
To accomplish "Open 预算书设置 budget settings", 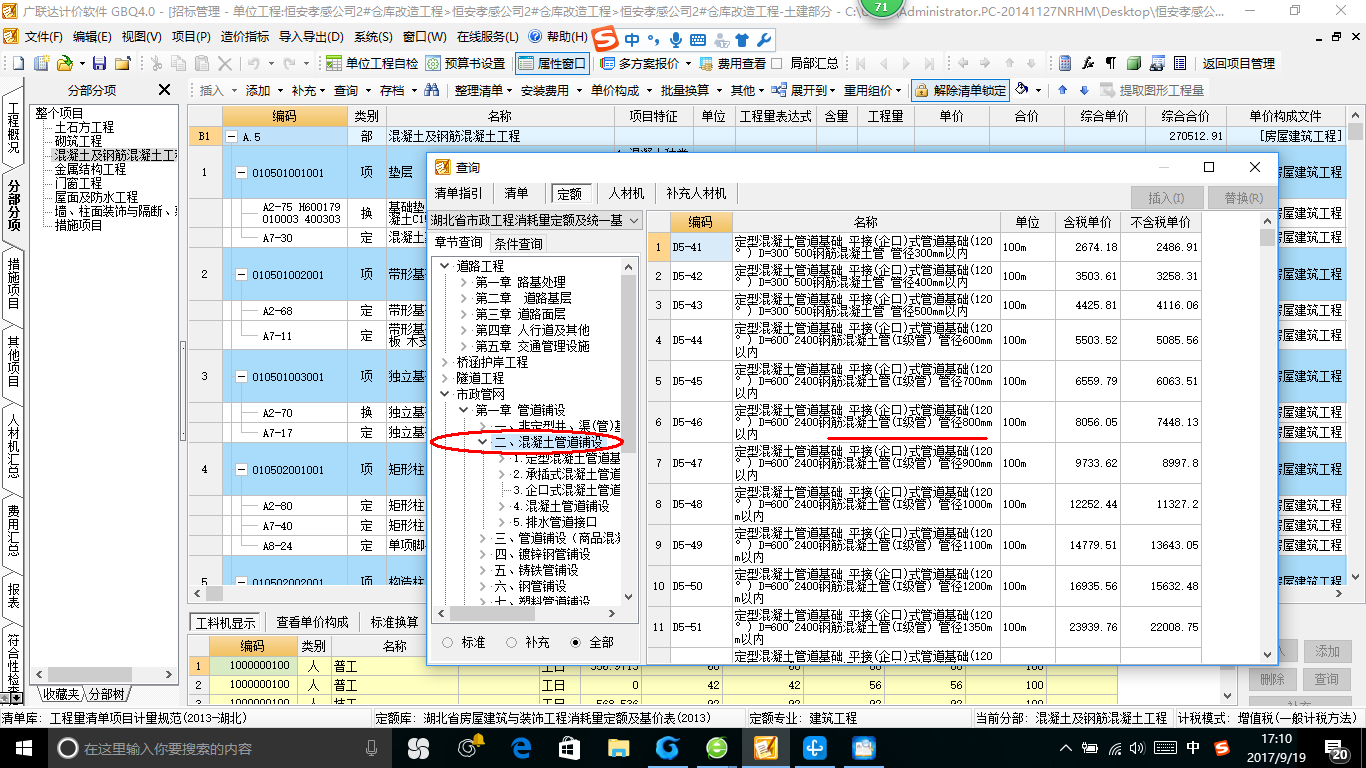I will pos(465,63).
